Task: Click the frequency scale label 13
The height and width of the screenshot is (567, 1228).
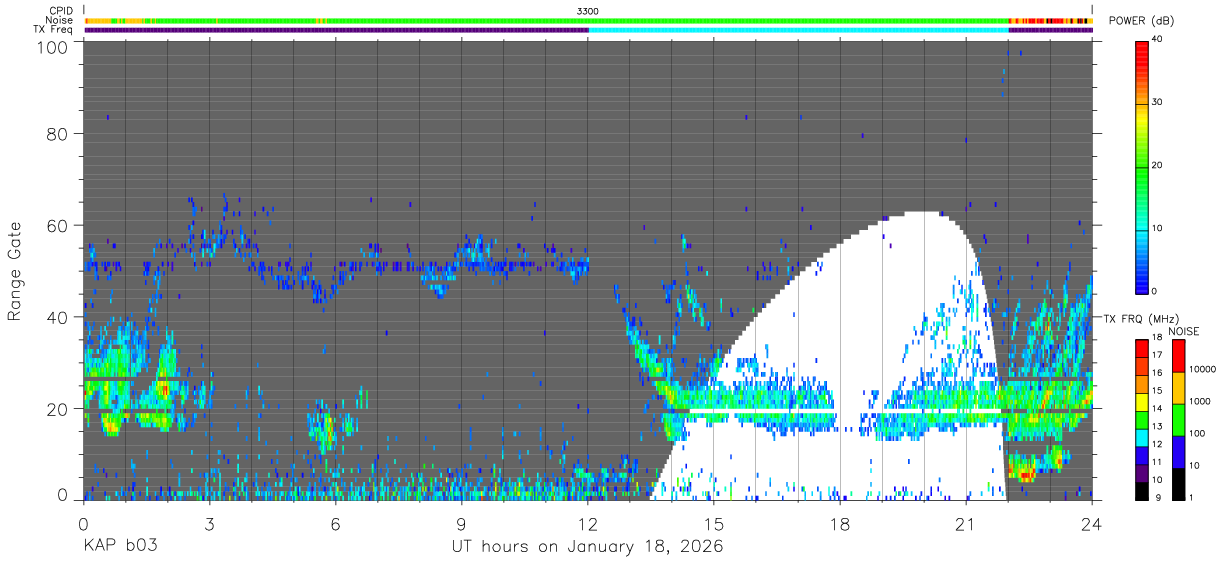Action: [1157, 427]
